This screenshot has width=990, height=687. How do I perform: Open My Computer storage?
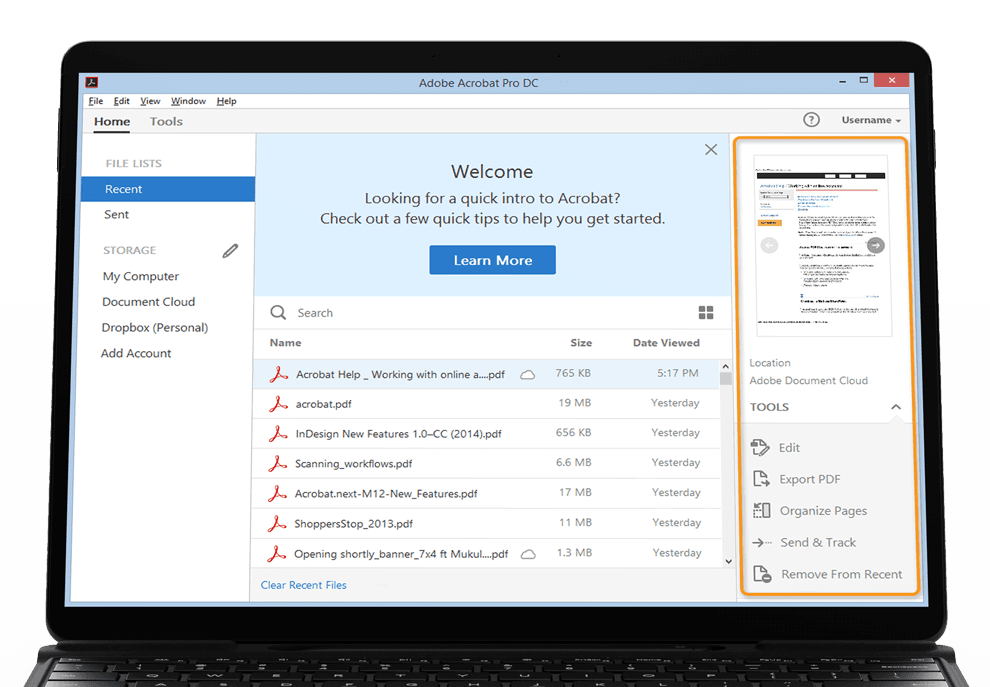click(141, 277)
